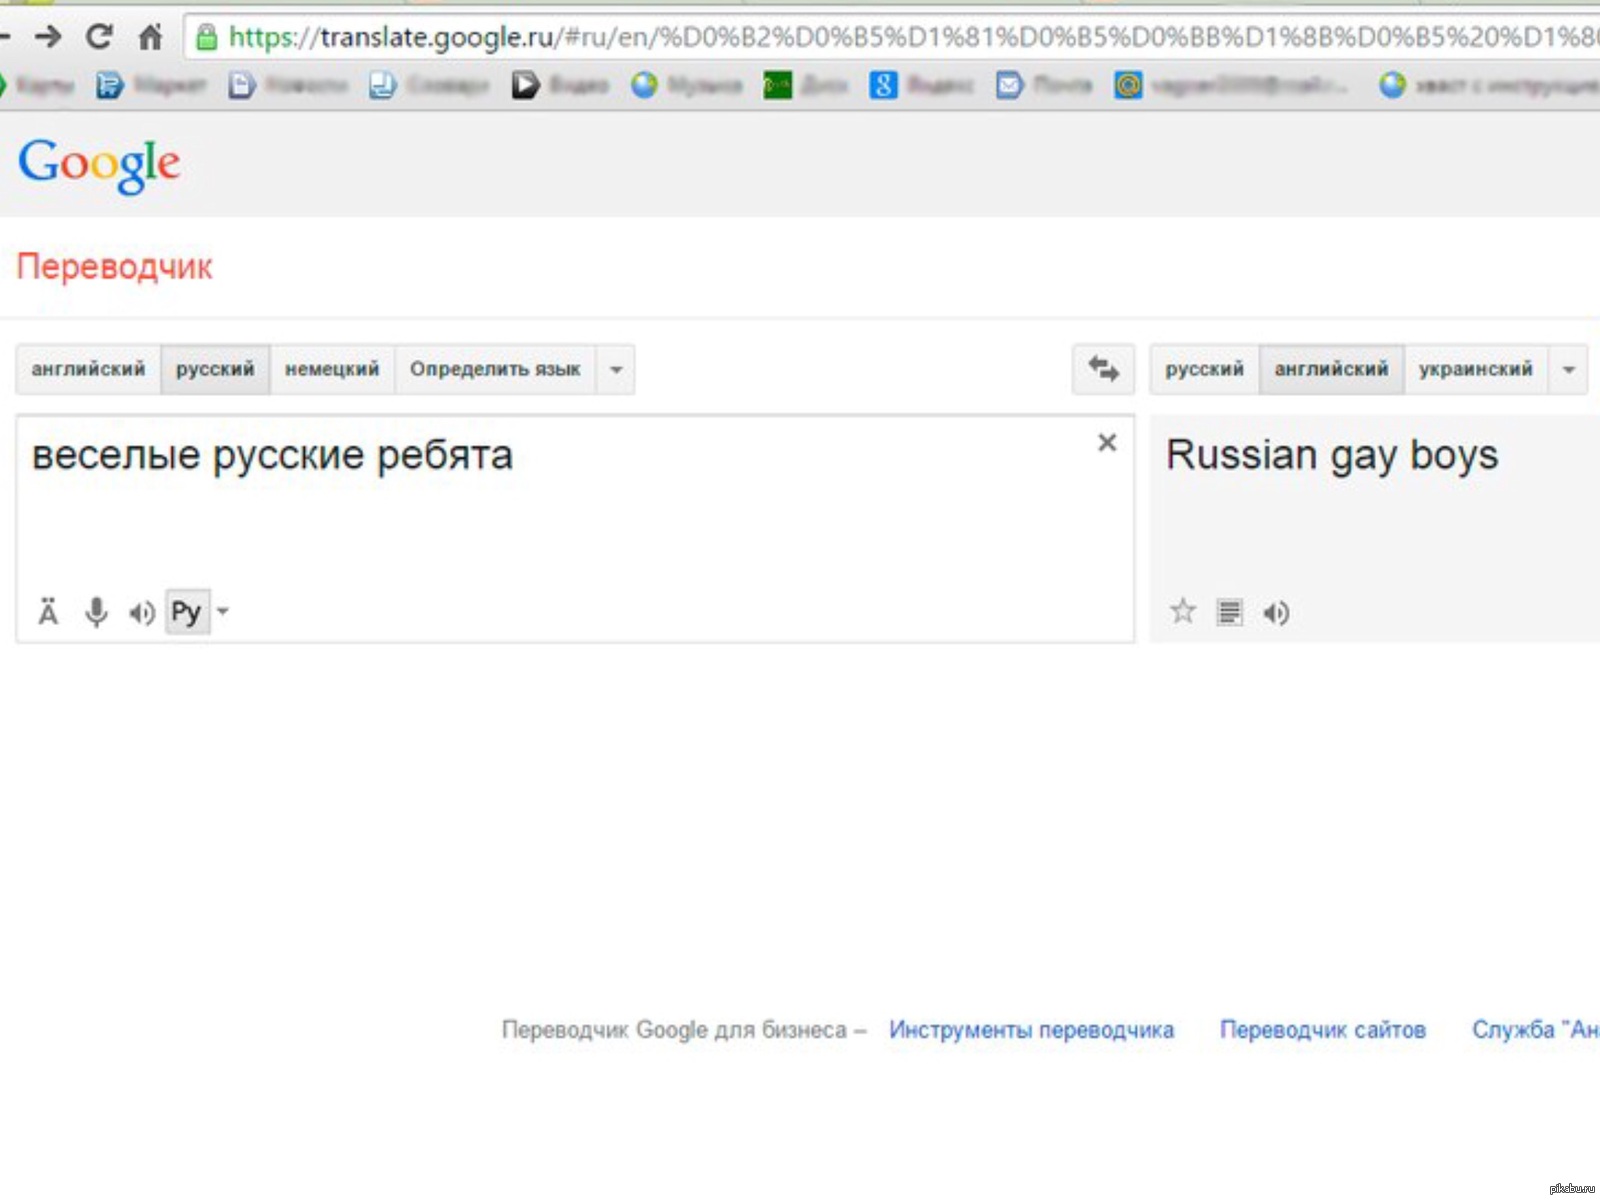Clear the source text with X
Image resolution: width=1600 pixels, height=1200 pixels.
point(1107,443)
